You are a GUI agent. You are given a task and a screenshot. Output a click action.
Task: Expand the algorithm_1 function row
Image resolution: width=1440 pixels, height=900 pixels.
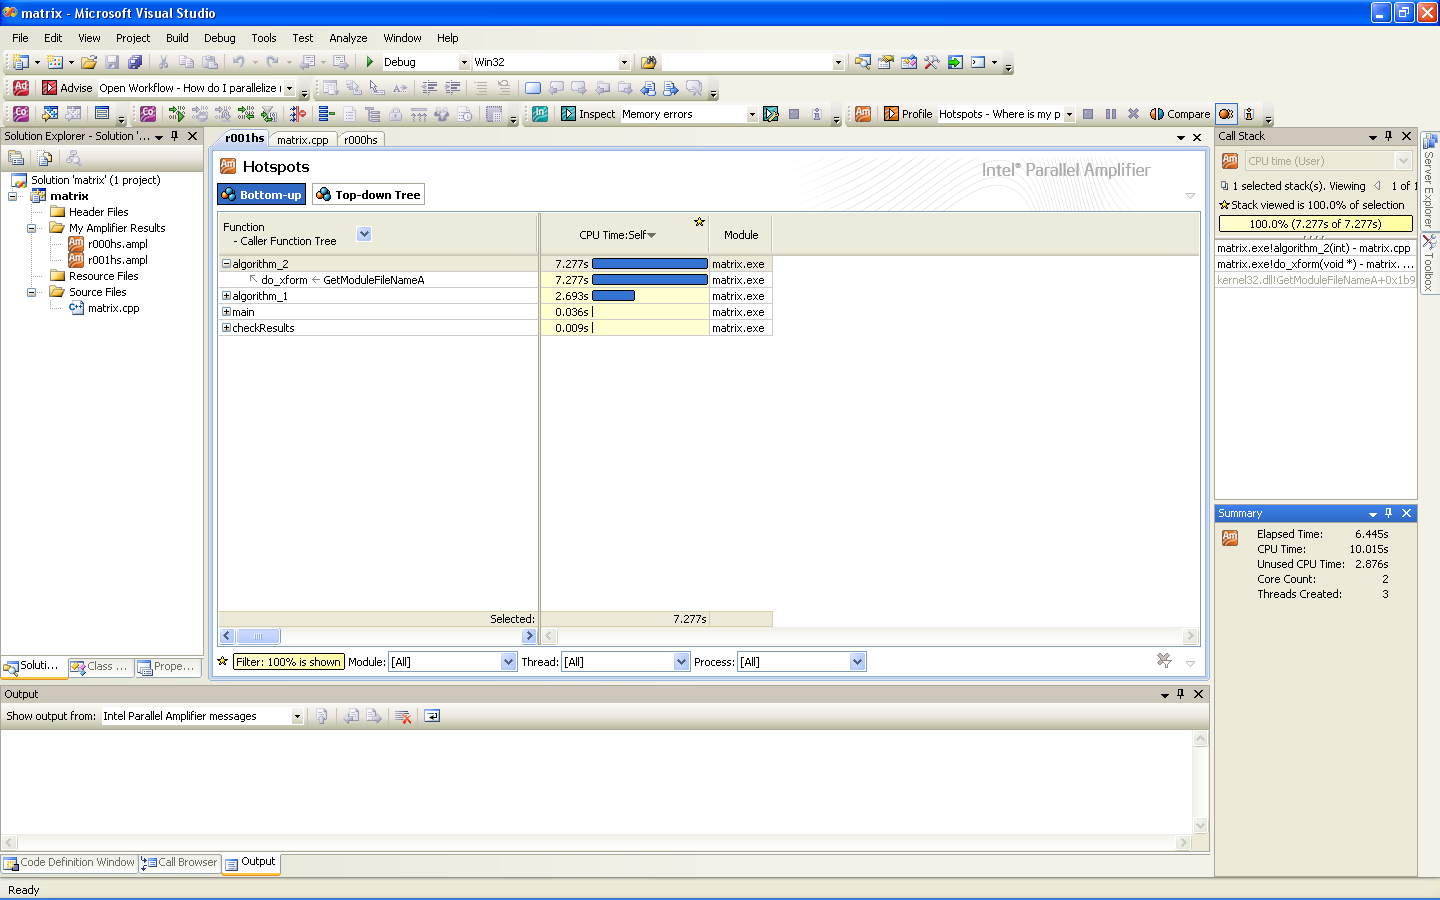pos(226,296)
